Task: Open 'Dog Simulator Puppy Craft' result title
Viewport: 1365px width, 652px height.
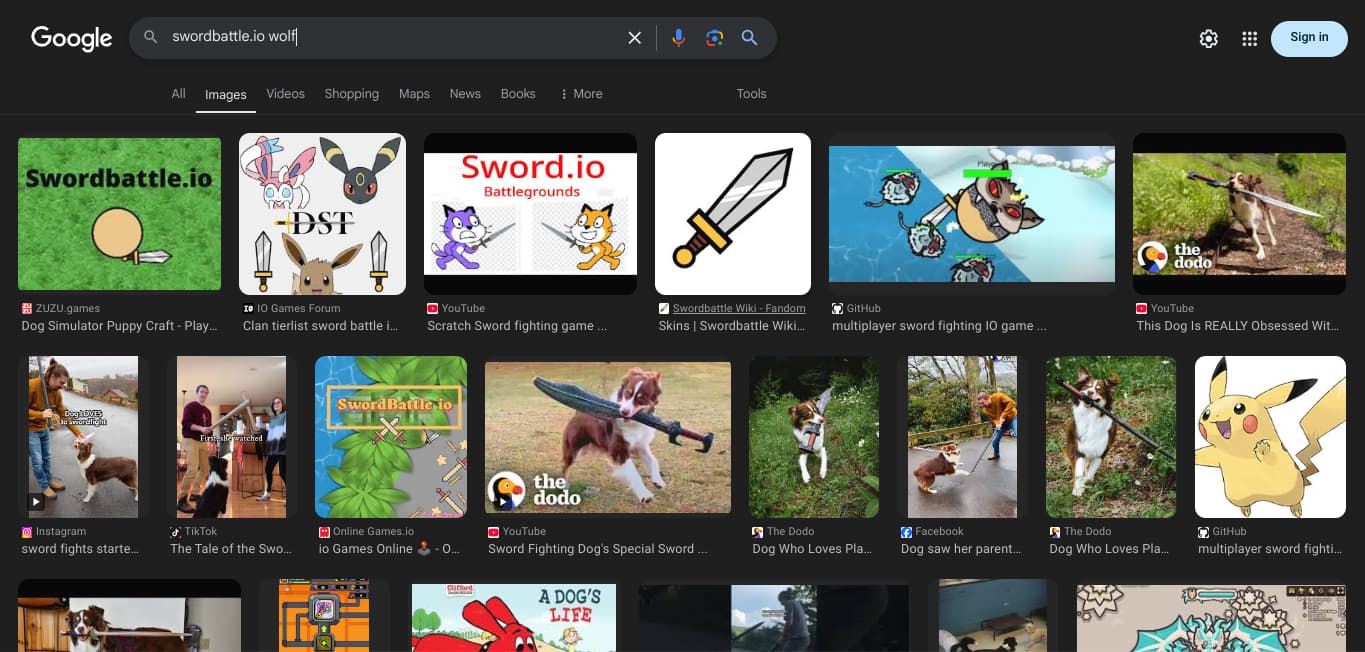Action: point(120,326)
